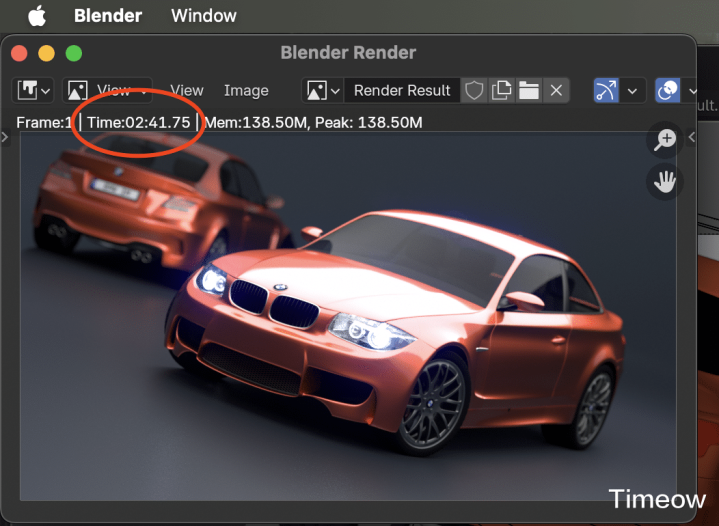The image size is (719, 526).
Task: Open the View mode dropdown beside the image icon
Action: pyautogui.click(x=107, y=90)
